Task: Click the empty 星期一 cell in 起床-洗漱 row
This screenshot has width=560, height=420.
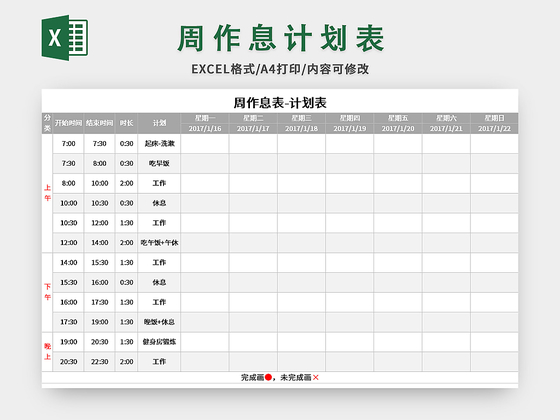Action: click(x=205, y=144)
